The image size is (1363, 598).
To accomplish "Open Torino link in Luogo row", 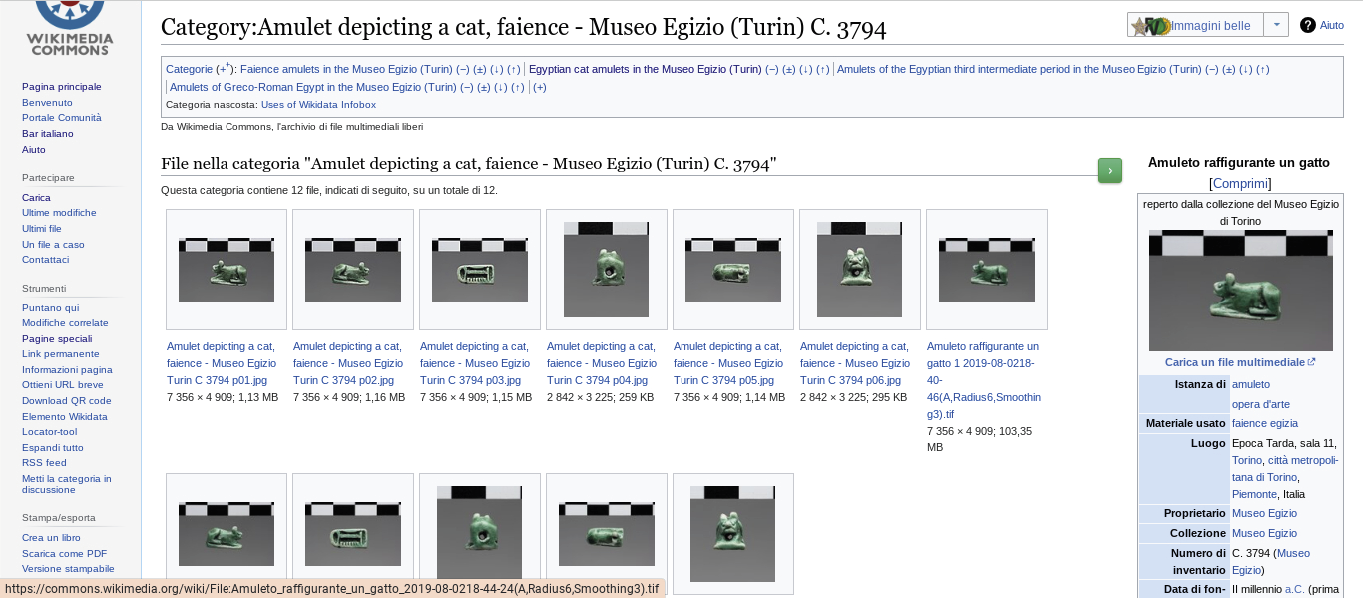I will [1246, 460].
